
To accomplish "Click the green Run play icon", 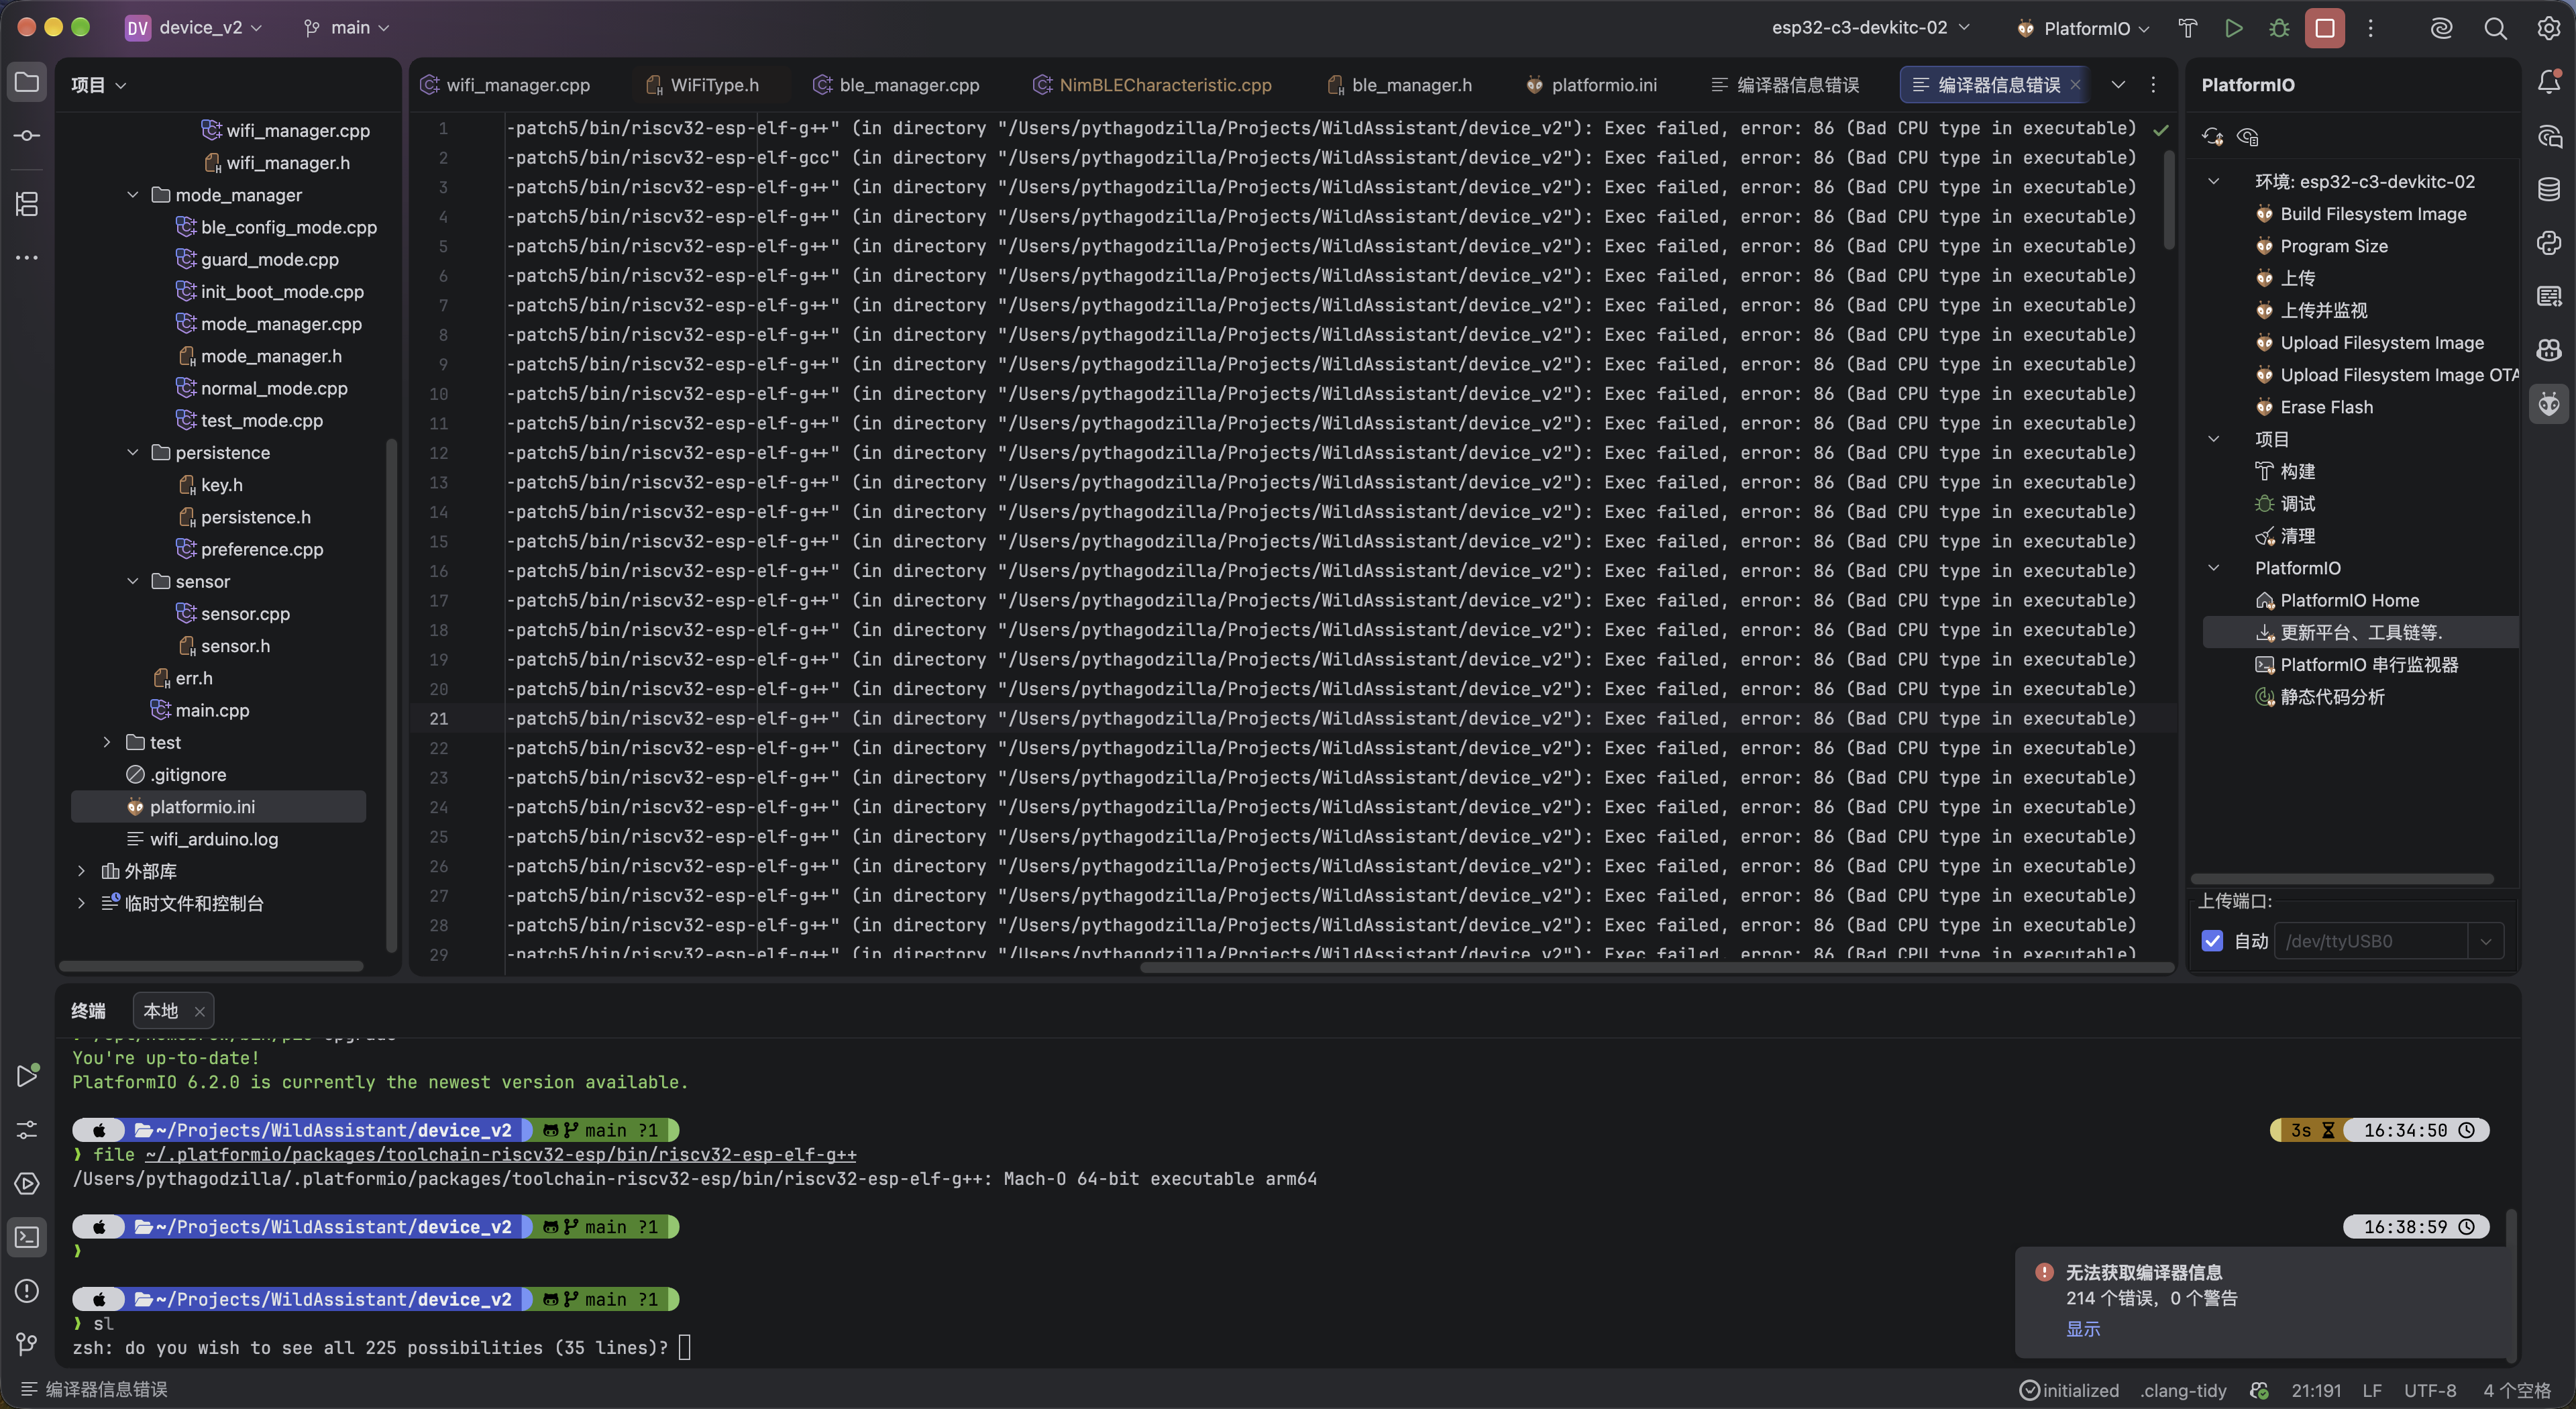I will click(2233, 28).
